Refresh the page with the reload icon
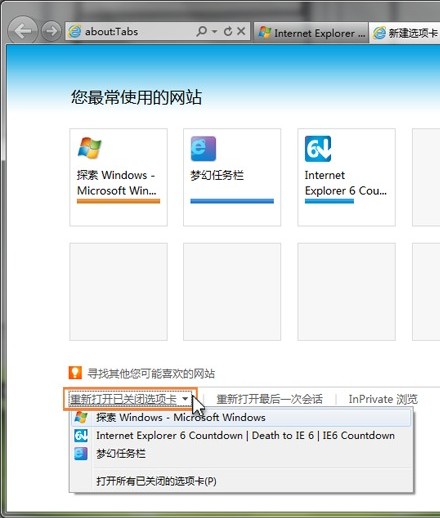440x518 pixels. [x=228, y=31]
